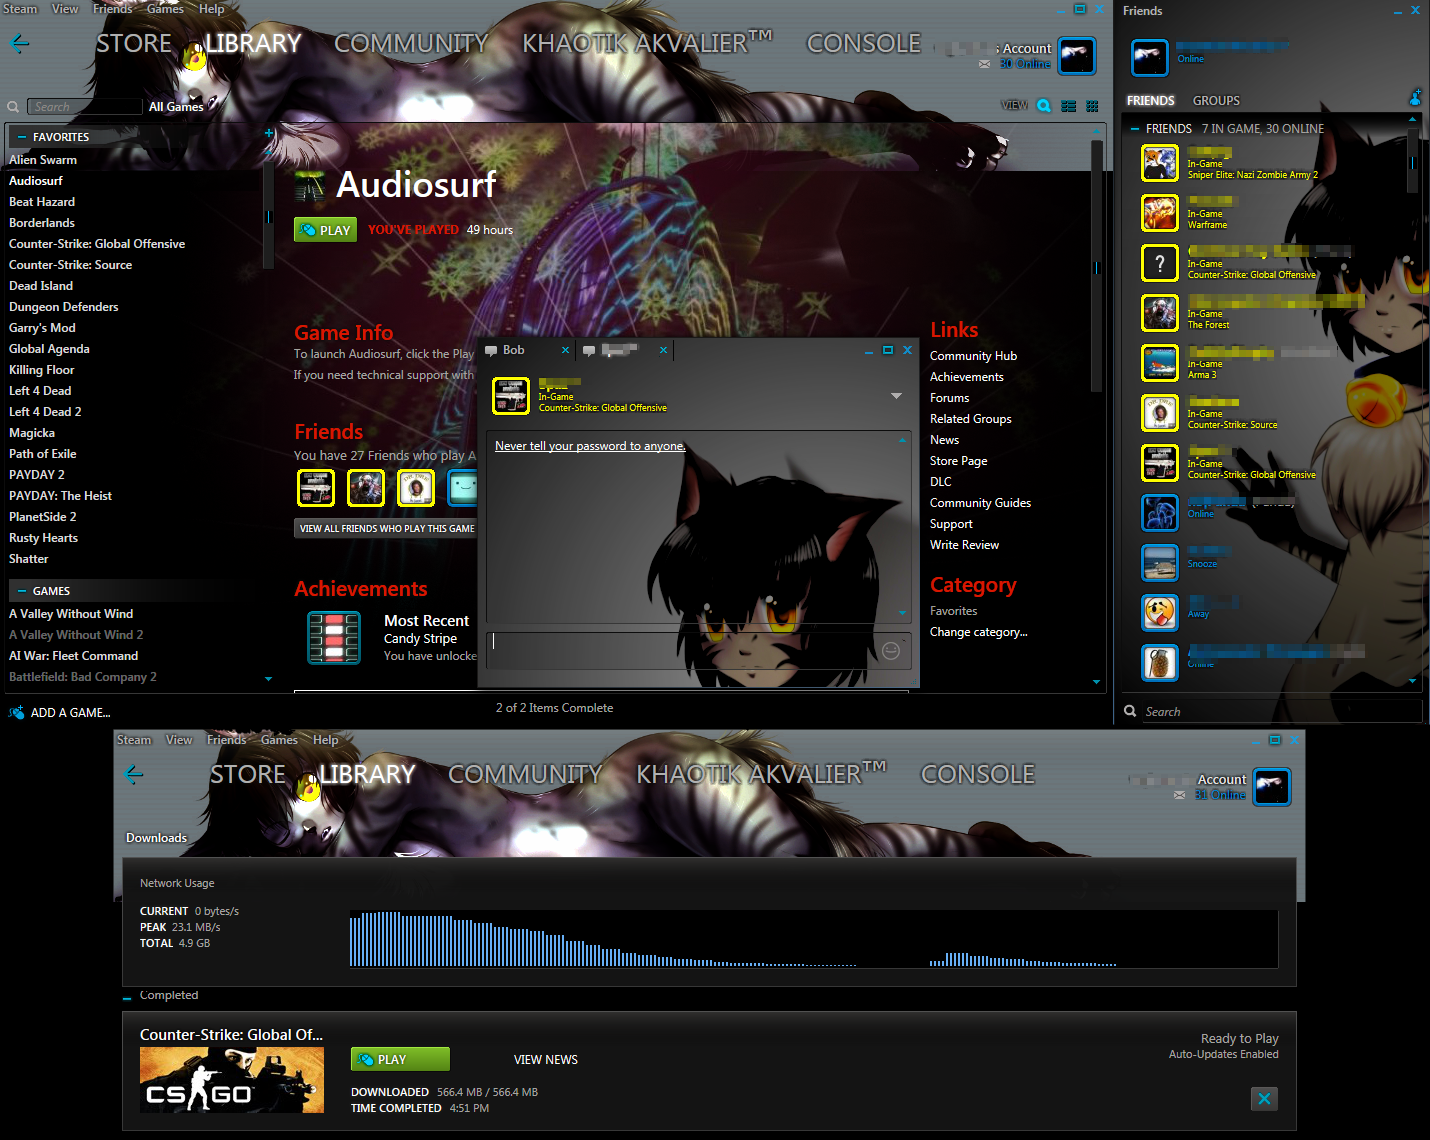This screenshot has height=1140, width=1430.
Task: Click account avatar in the Downloads window
Action: [1272, 787]
